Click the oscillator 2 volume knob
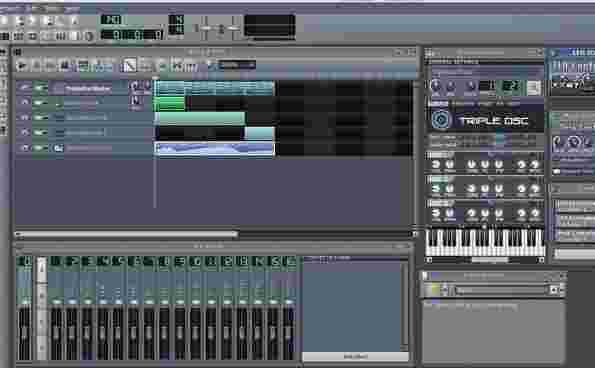Image resolution: width=595 pixels, height=368 pixels. pos(436,188)
